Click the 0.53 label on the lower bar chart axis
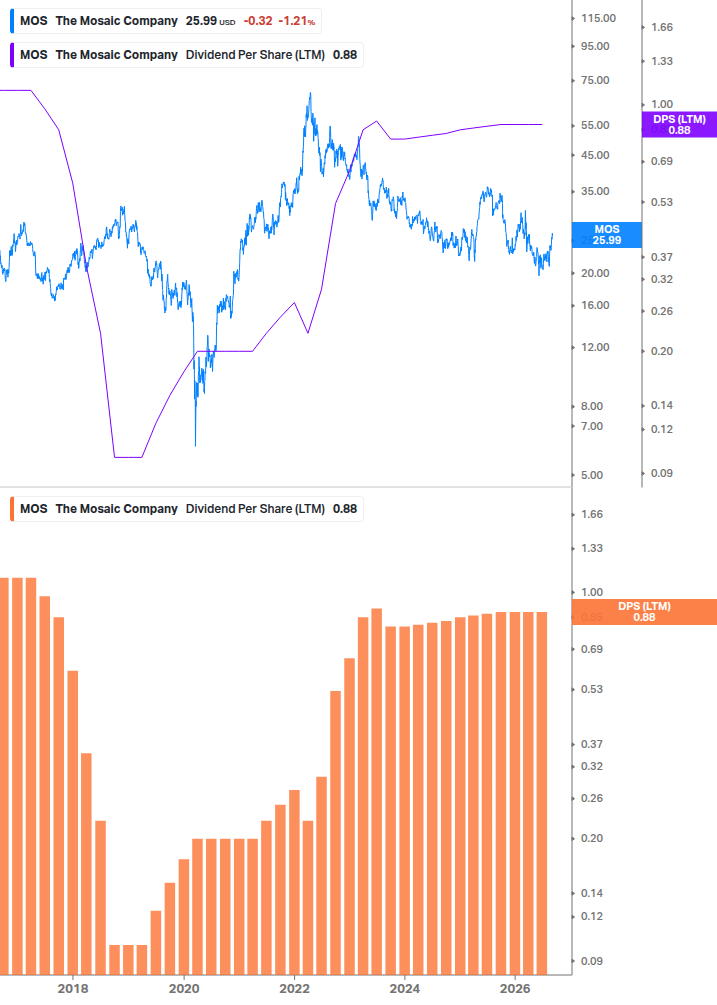This screenshot has width=717, height=1005. pyautogui.click(x=592, y=689)
